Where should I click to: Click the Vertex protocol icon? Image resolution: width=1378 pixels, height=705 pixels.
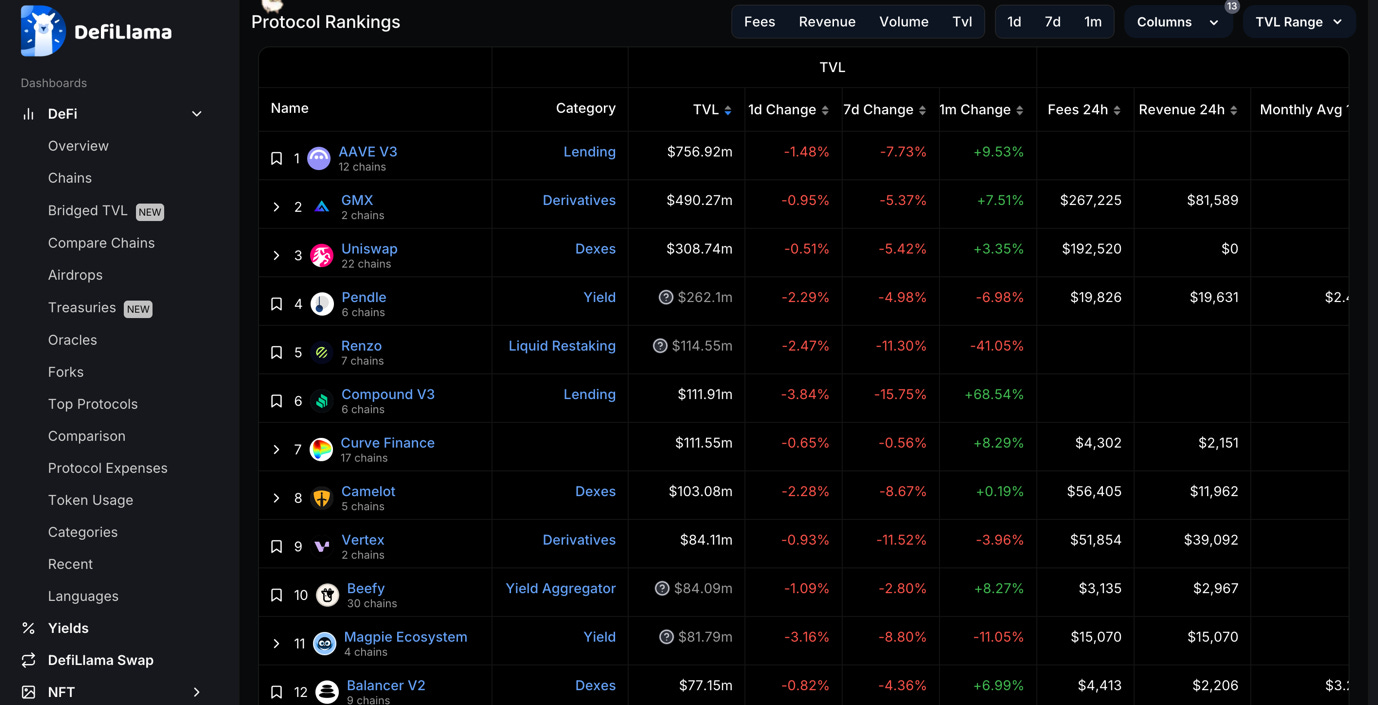click(322, 546)
